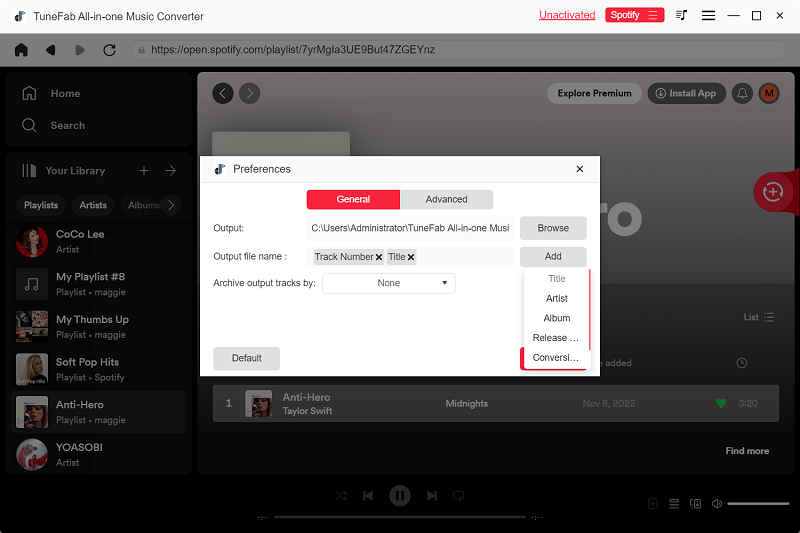Click the plus icon in Your Library
The width and height of the screenshot is (800, 533).
coord(144,171)
